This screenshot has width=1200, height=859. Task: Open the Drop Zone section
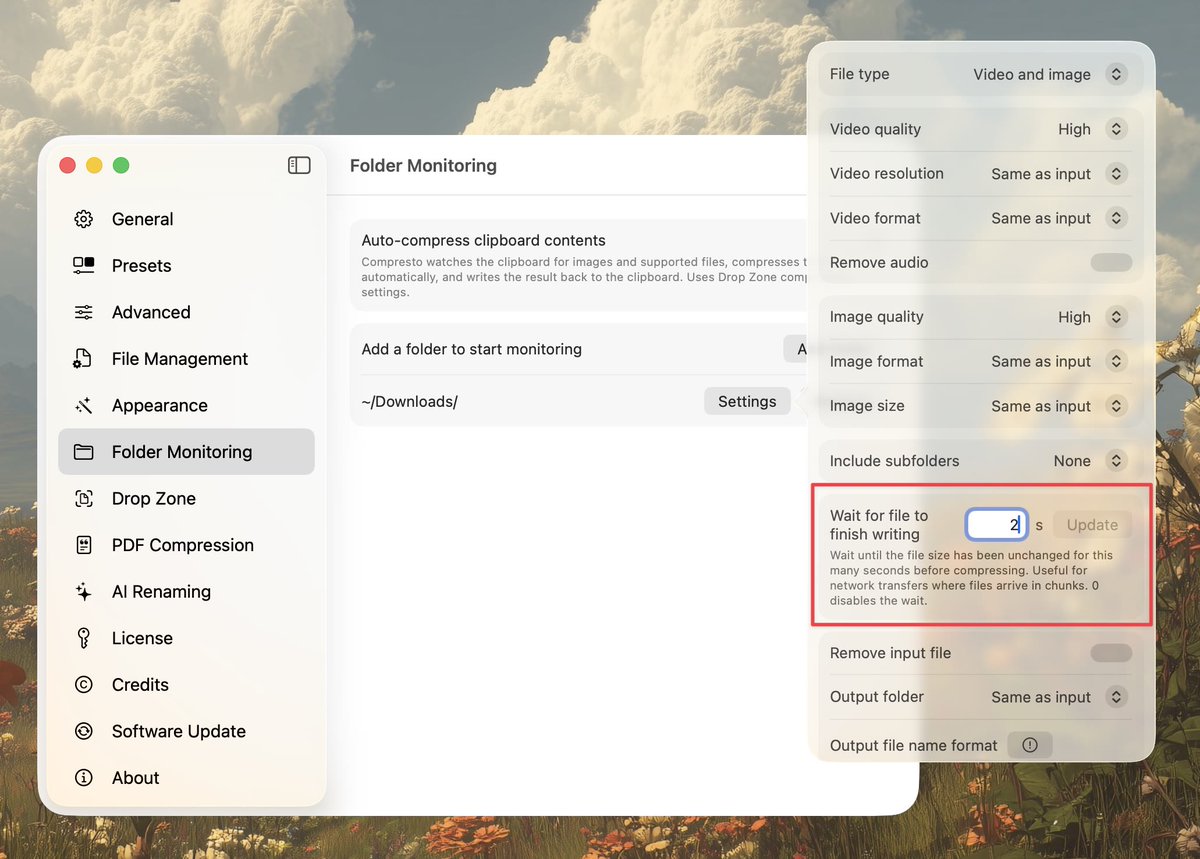point(187,498)
